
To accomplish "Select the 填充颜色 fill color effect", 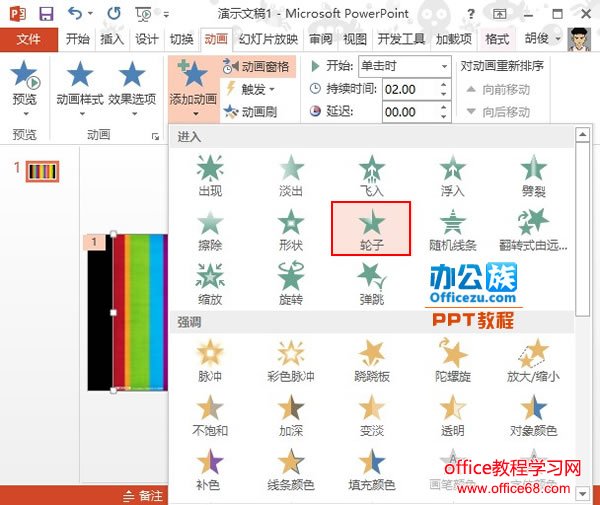I will point(372,469).
